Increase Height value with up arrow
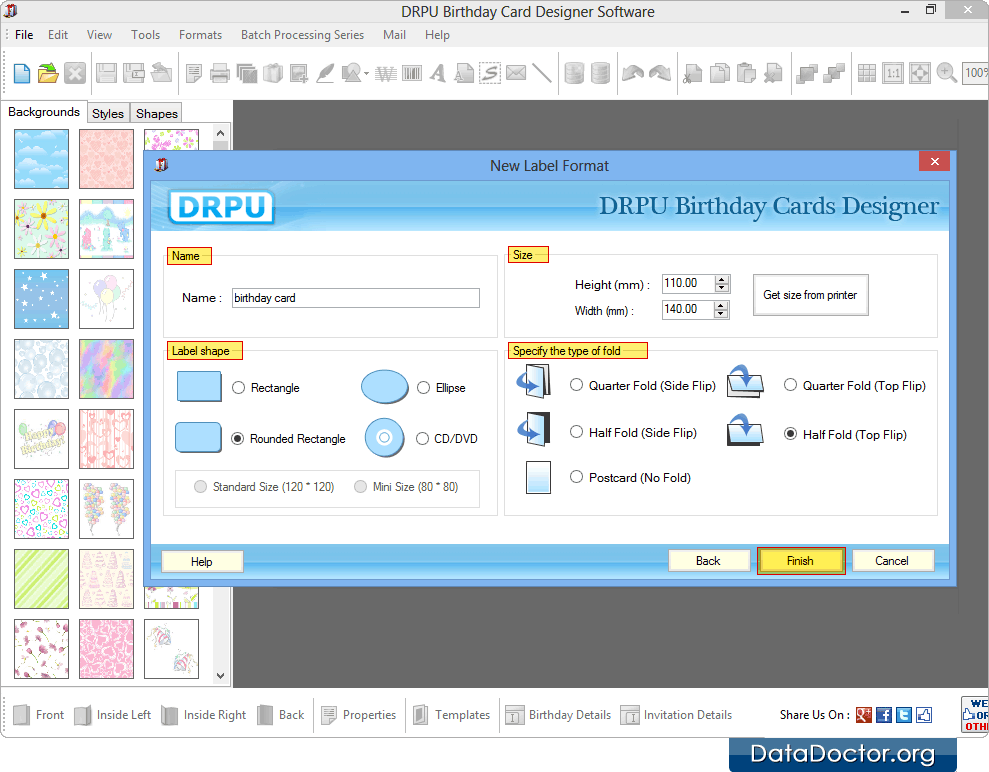This screenshot has height=772, width=989. pyautogui.click(x=722, y=279)
